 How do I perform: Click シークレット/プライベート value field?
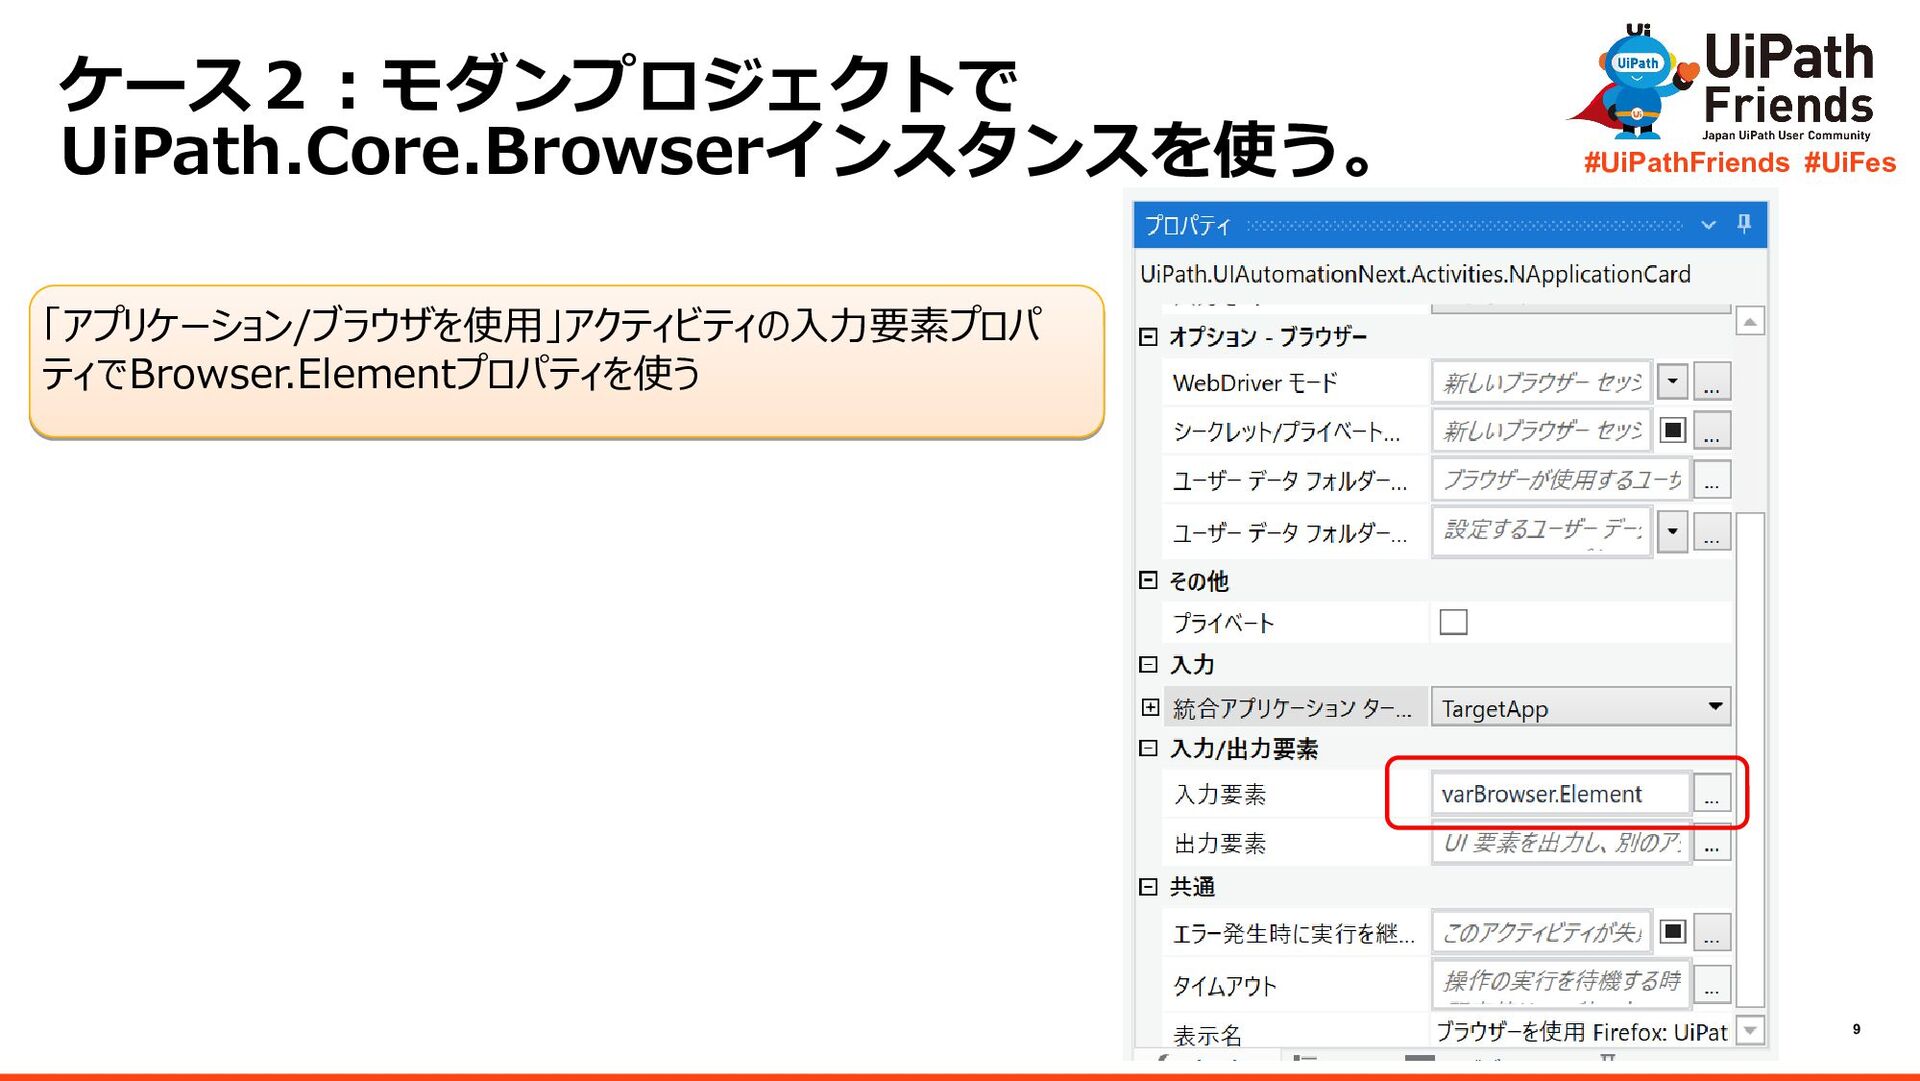tap(1541, 430)
